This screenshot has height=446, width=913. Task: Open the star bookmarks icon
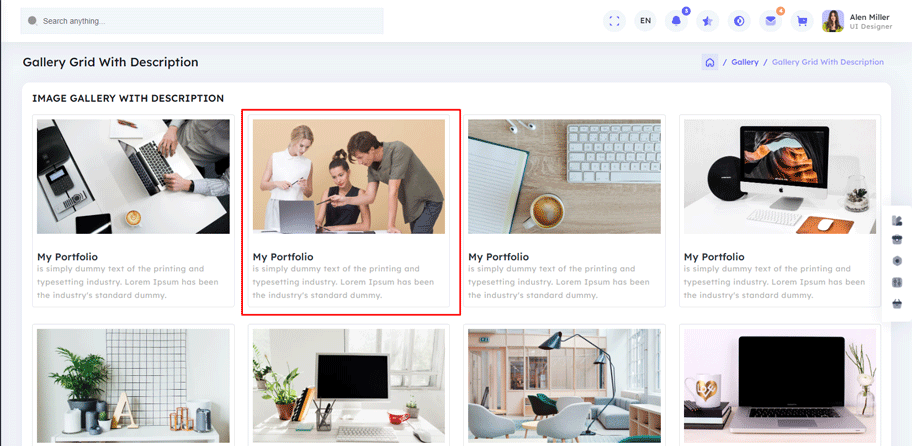[707, 21]
